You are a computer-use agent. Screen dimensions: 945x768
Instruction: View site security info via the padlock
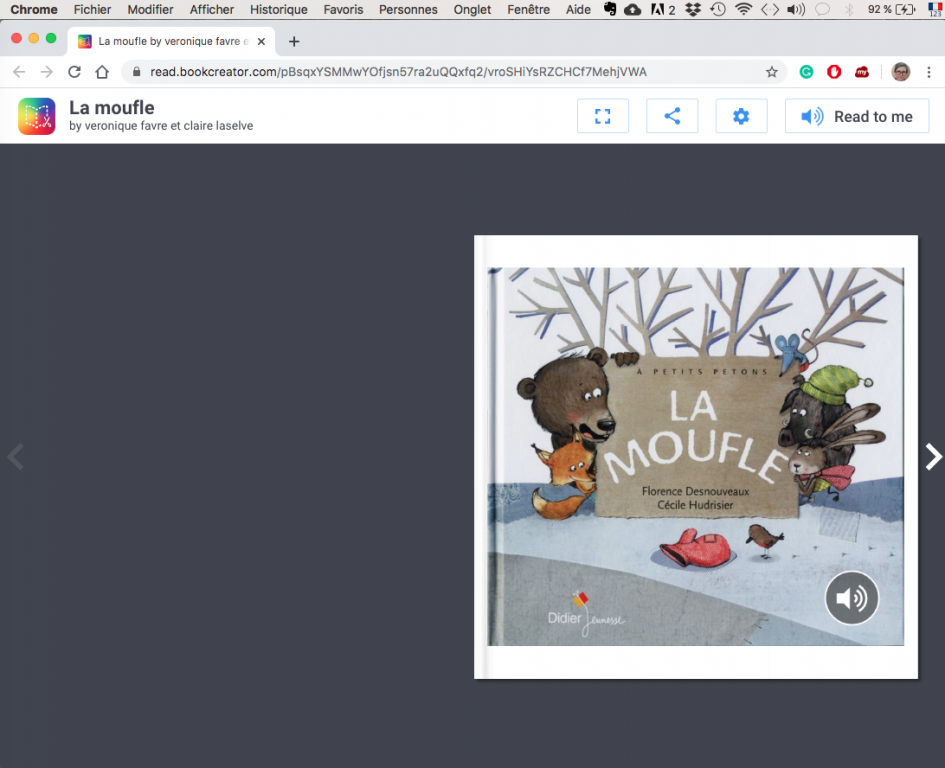137,72
